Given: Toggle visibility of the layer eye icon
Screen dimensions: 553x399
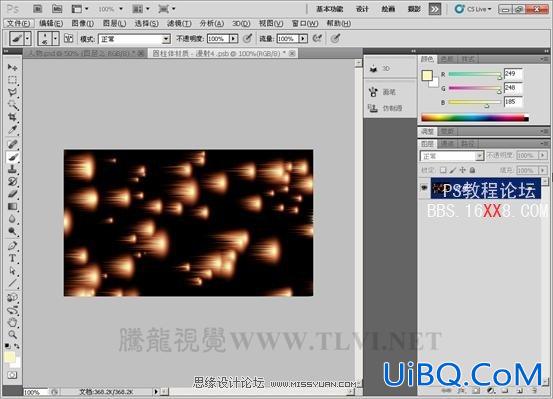Looking at the screenshot, I should coord(424,188).
